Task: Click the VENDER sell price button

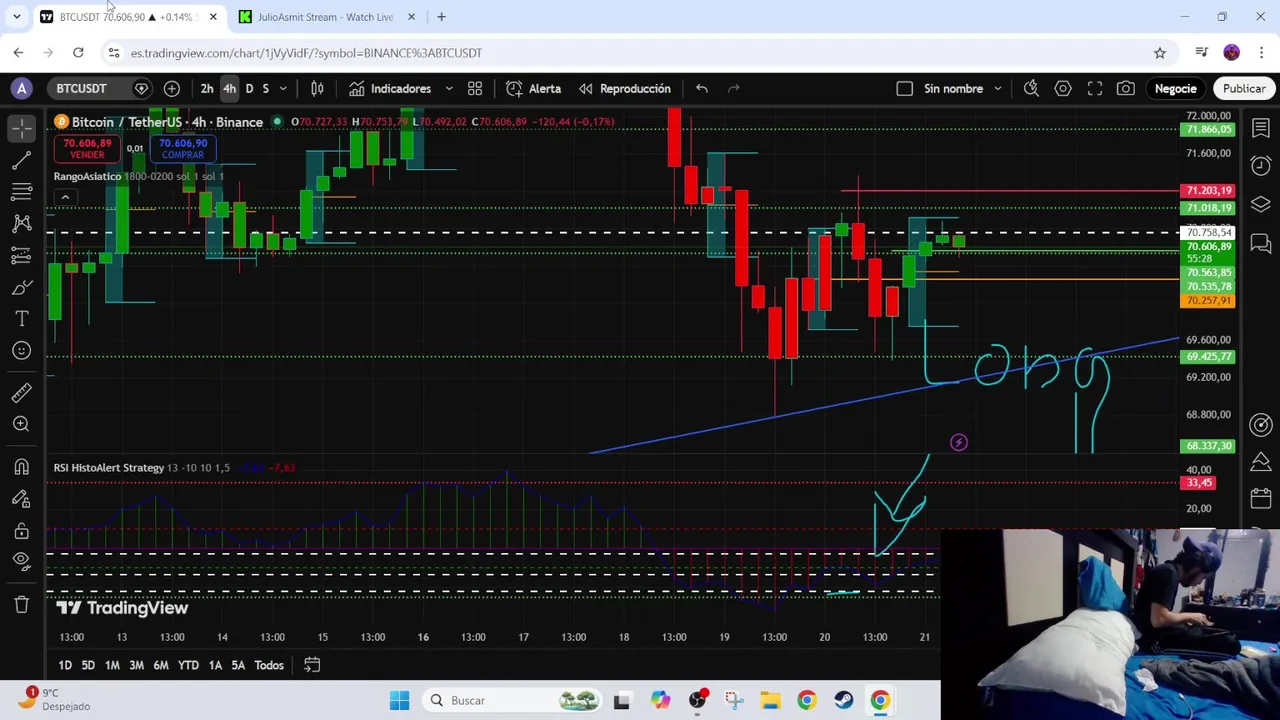Action: 87,149
